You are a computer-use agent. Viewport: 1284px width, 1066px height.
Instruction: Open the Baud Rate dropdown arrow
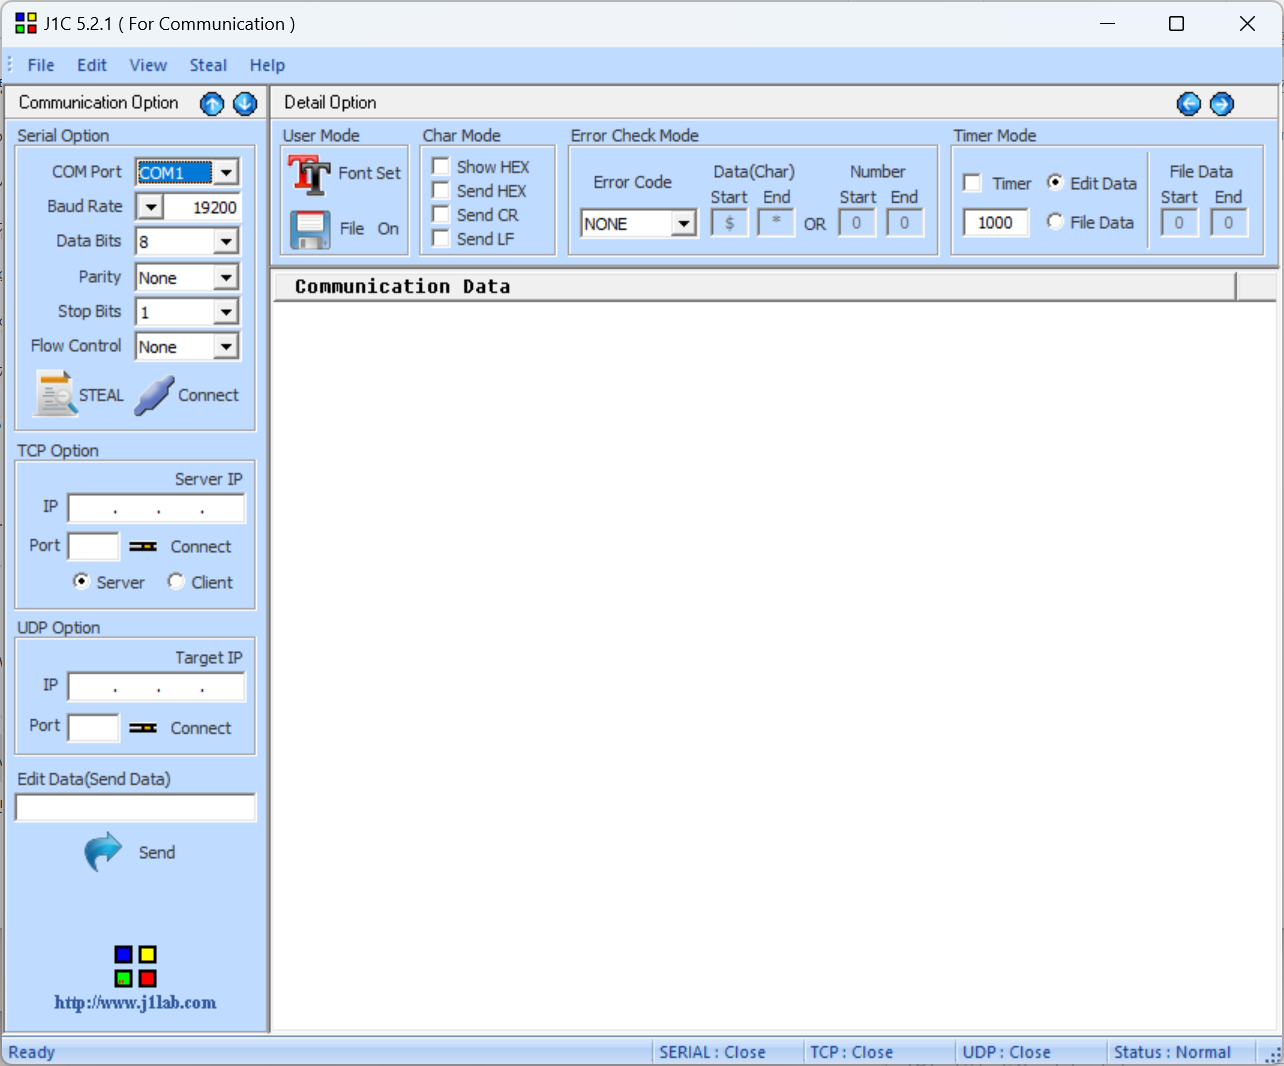(x=150, y=207)
